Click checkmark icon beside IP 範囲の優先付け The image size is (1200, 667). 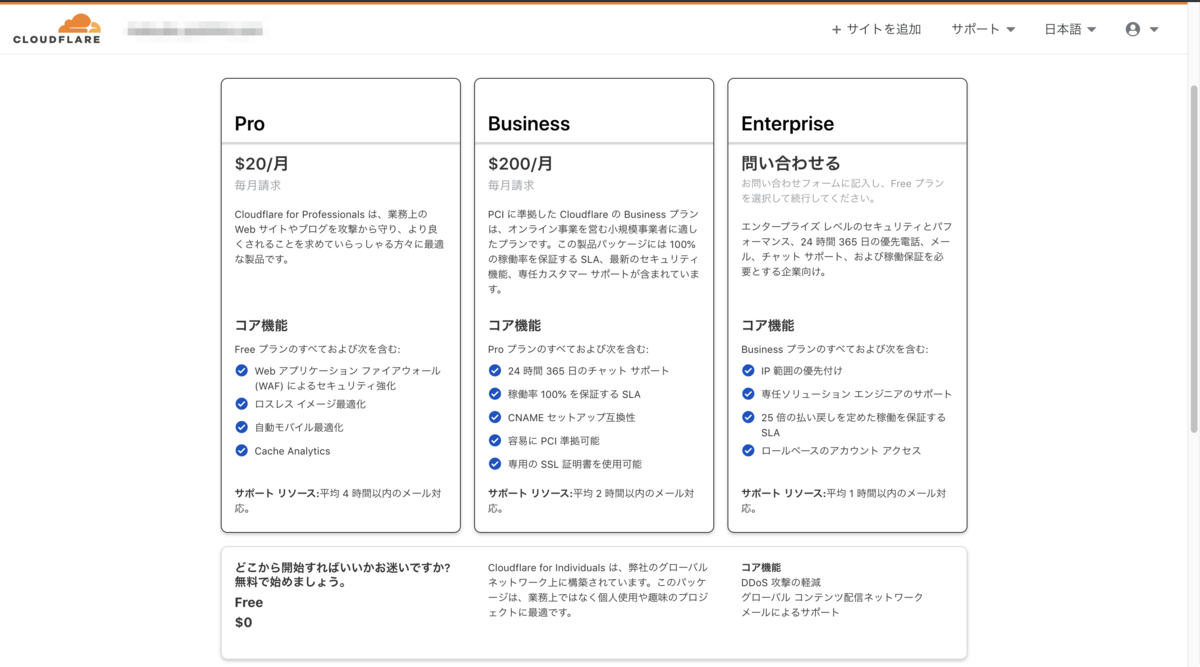coord(748,370)
